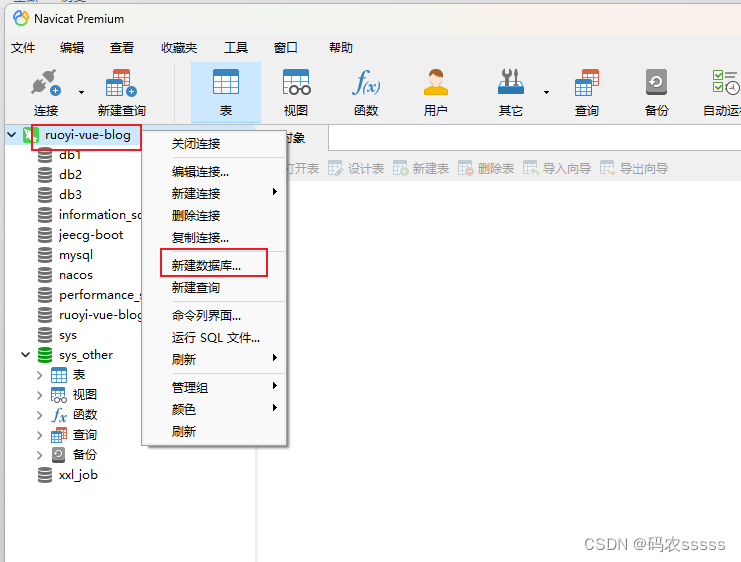Click the Function (函数) f(x) icon

point(366,82)
